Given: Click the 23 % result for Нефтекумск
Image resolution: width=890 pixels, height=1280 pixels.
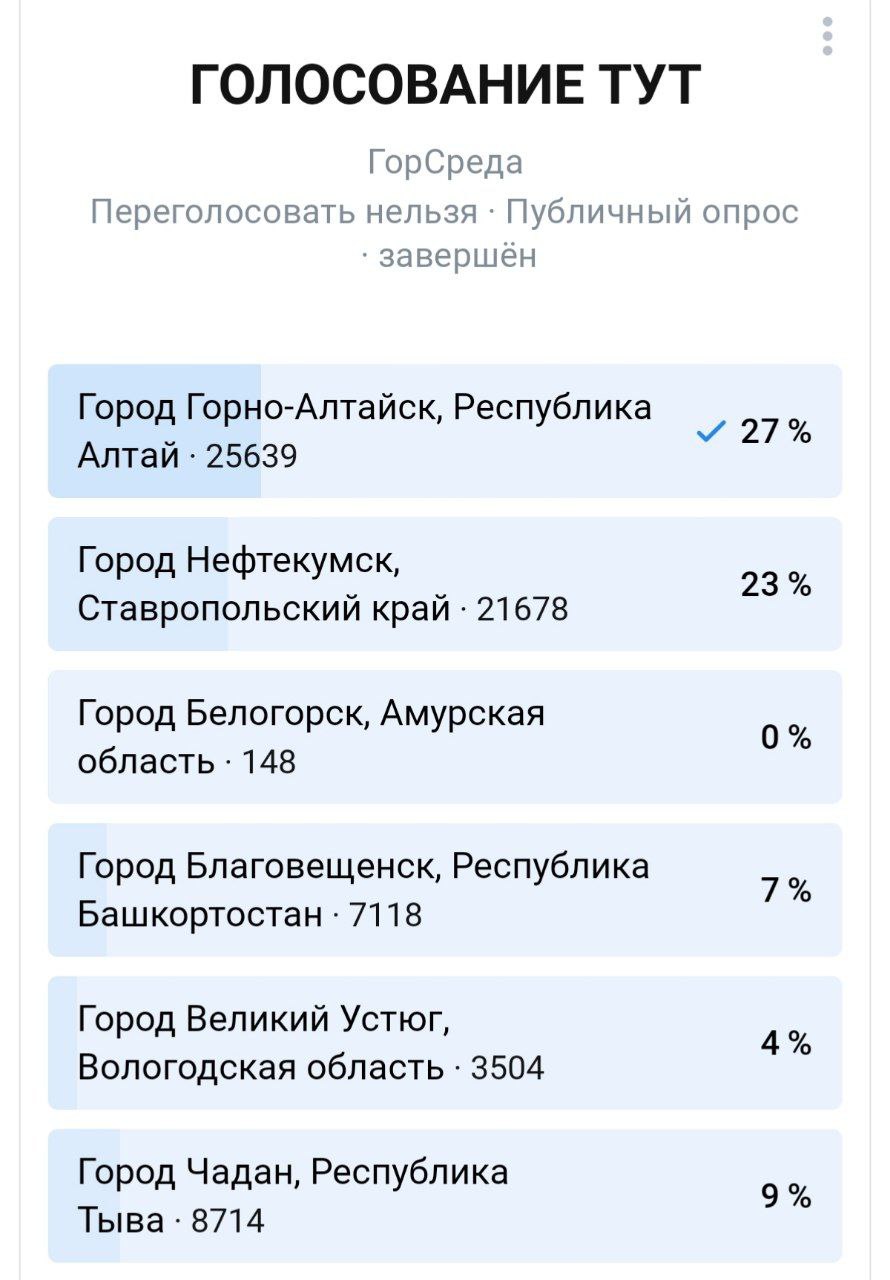Looking at the screenshot, I should pos(776,585).
